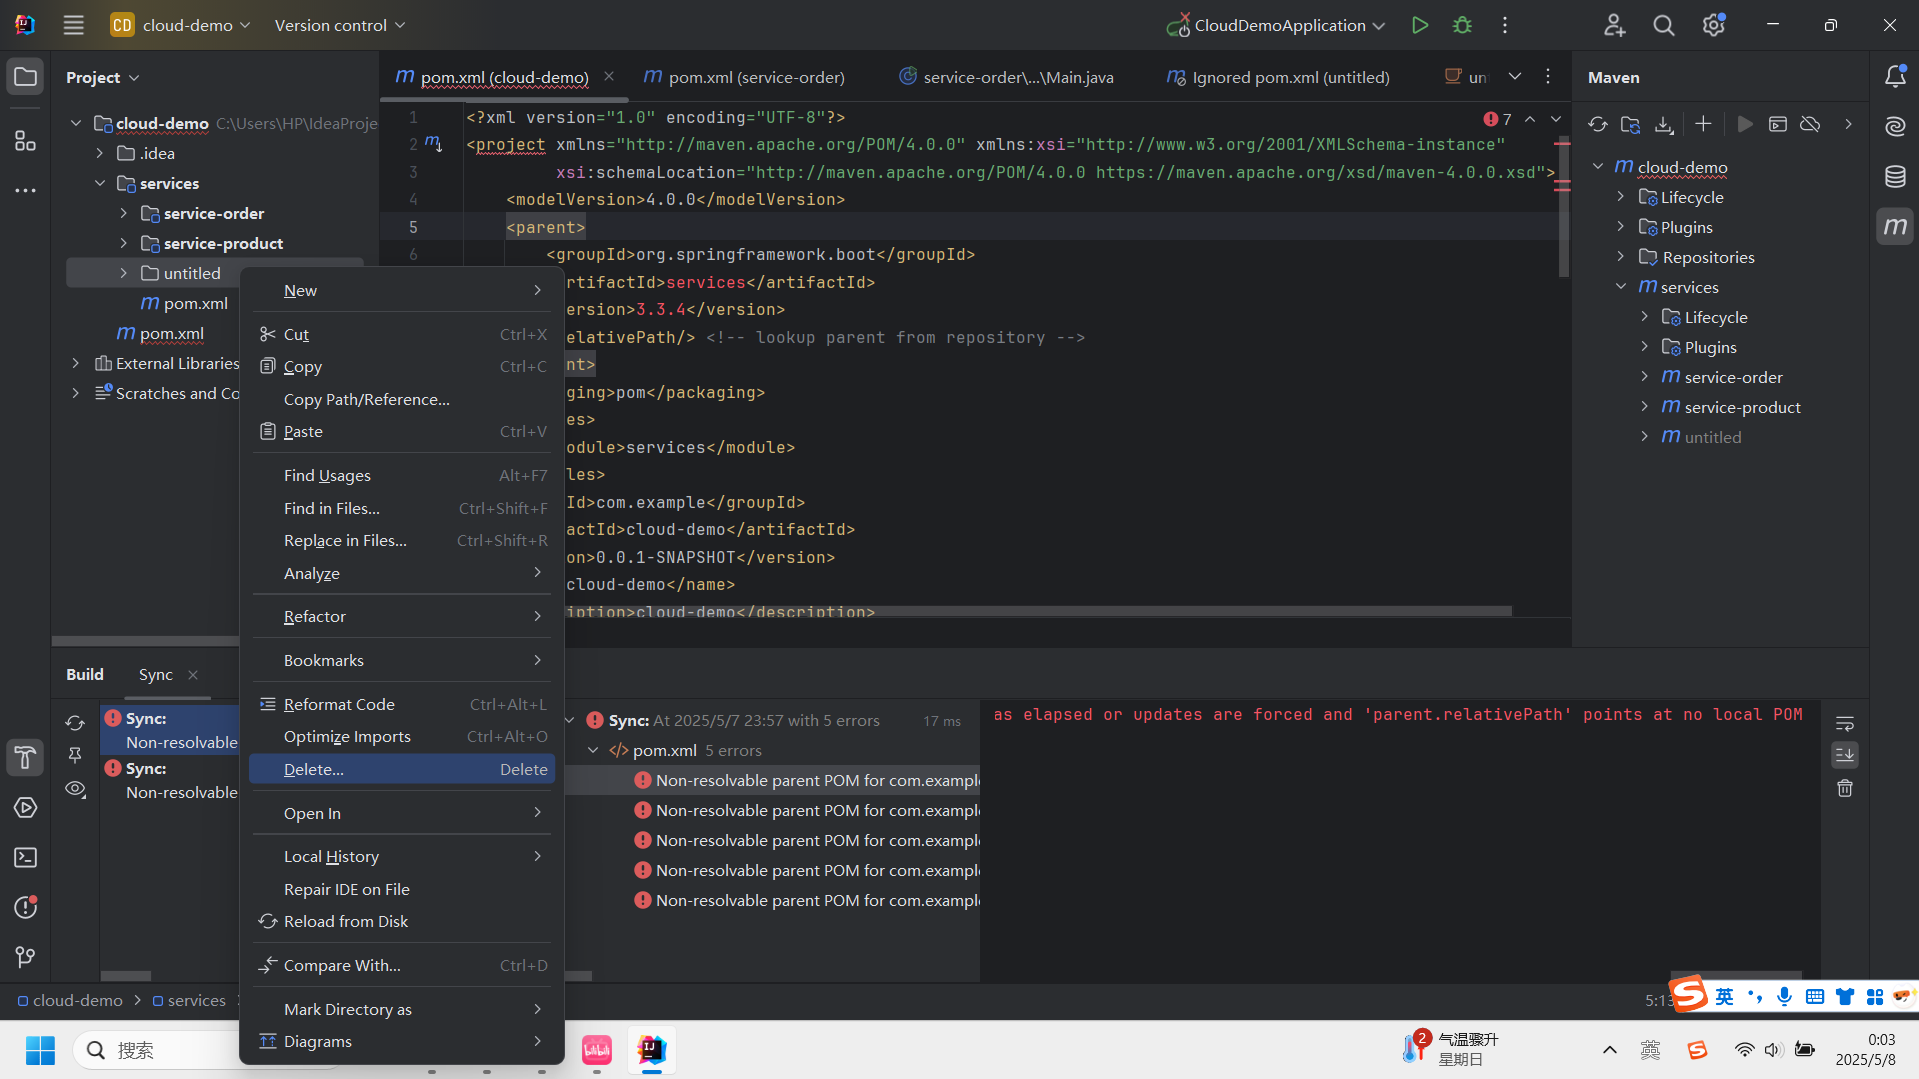Choose Compare With... menu entry
The width and height of the screenshot is (1919, 1079).
402,965
